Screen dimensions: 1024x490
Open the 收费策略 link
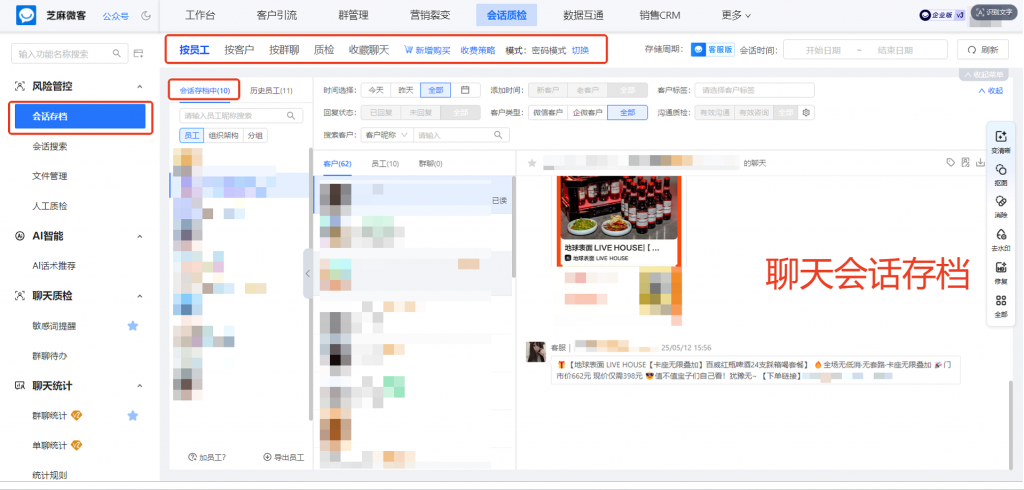point(477,50)
